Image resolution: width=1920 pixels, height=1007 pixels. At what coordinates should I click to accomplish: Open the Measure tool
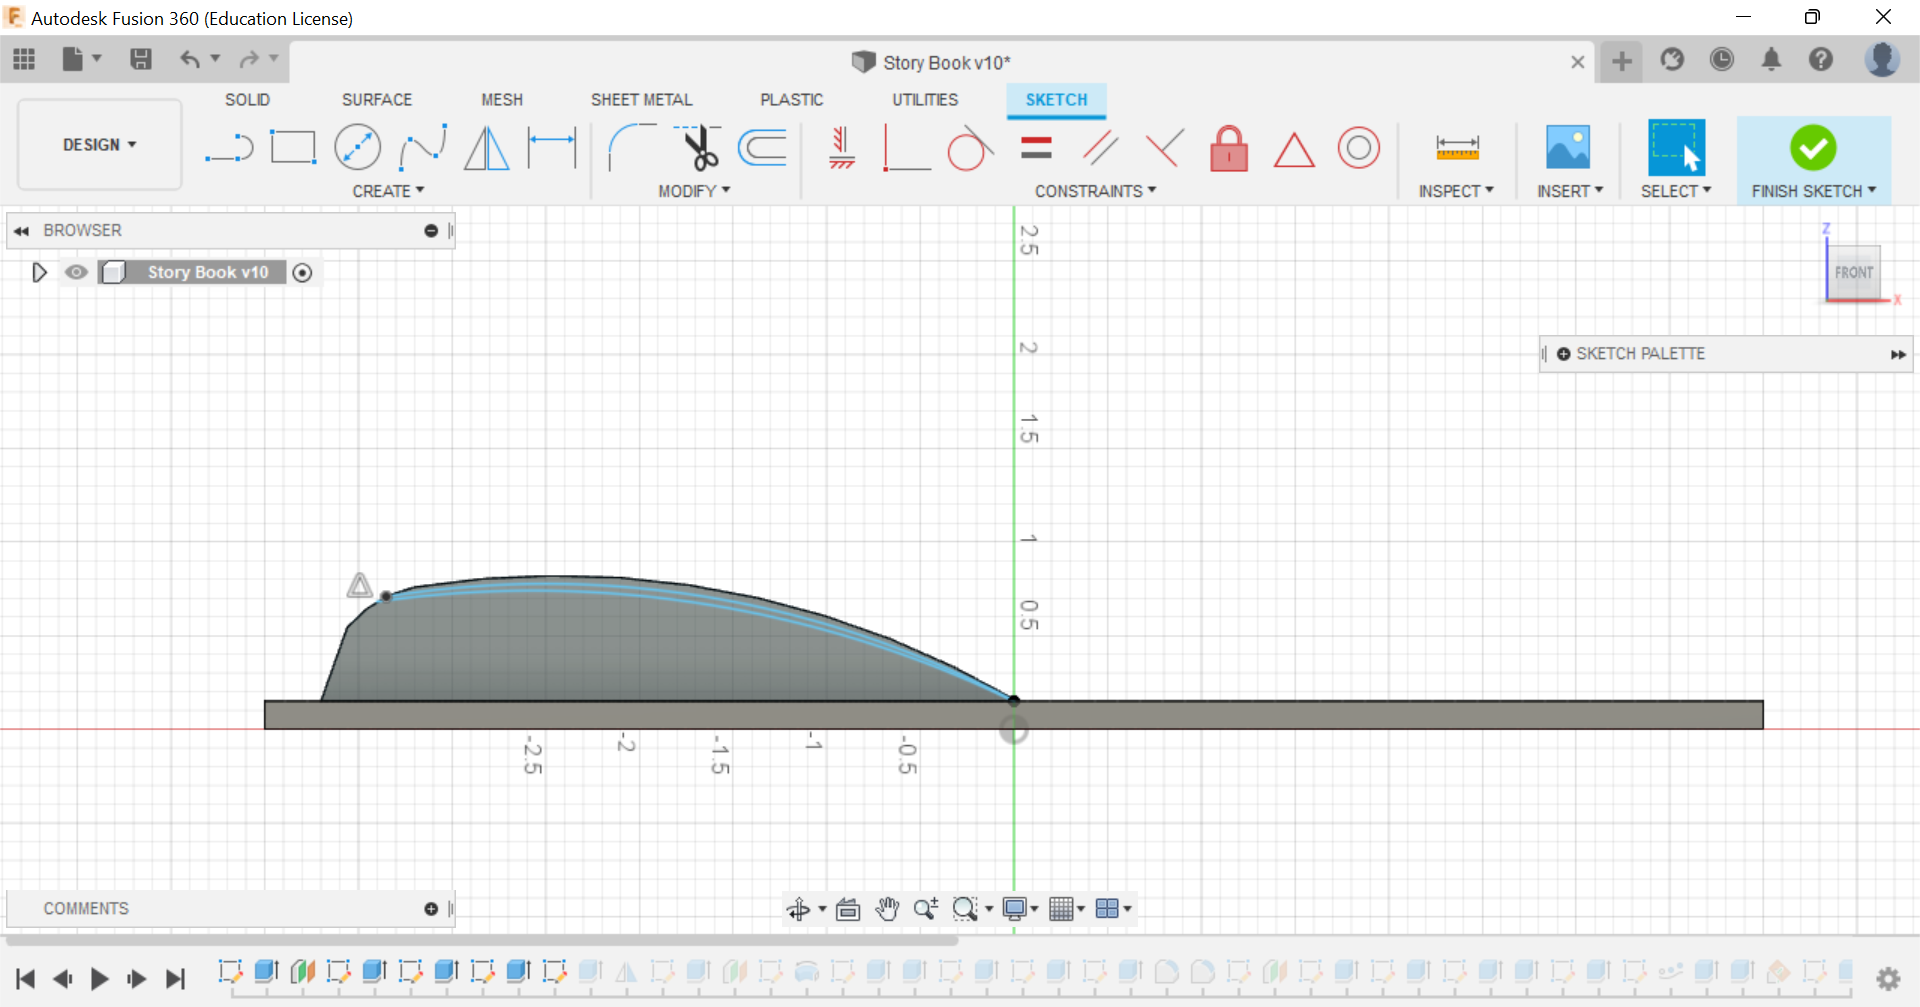[1457, 148]
